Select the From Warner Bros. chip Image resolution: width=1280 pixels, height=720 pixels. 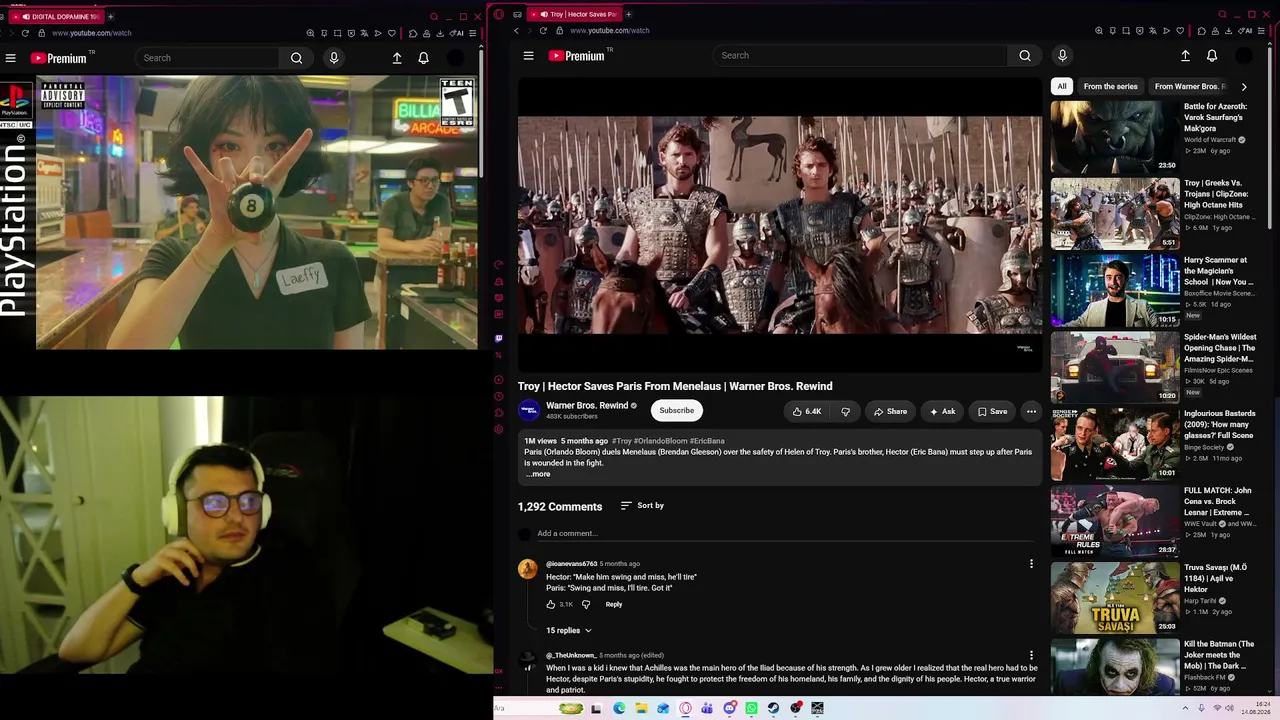[1190, 87]
